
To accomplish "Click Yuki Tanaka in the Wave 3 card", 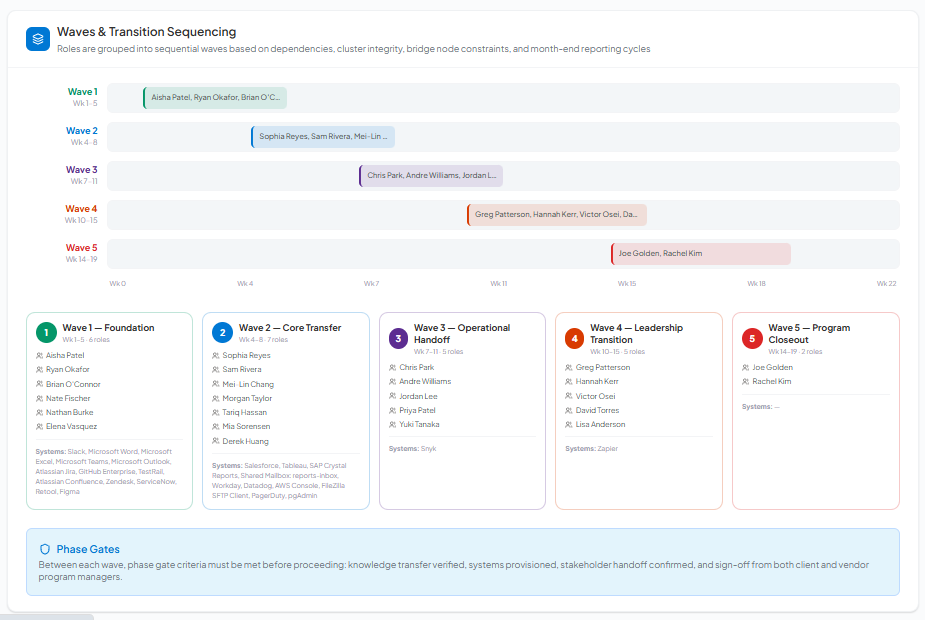I will point(419,424).
